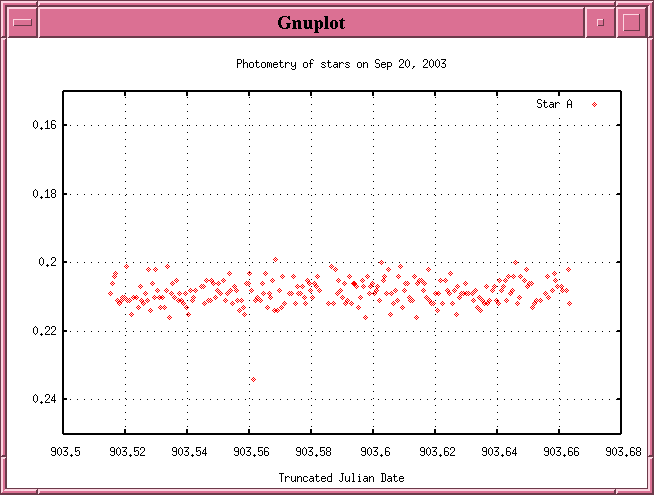The height and width of the screenshot is (495, 654).
Task: Click the outlier data point below 0.22
Action: (x=253, y=379)
